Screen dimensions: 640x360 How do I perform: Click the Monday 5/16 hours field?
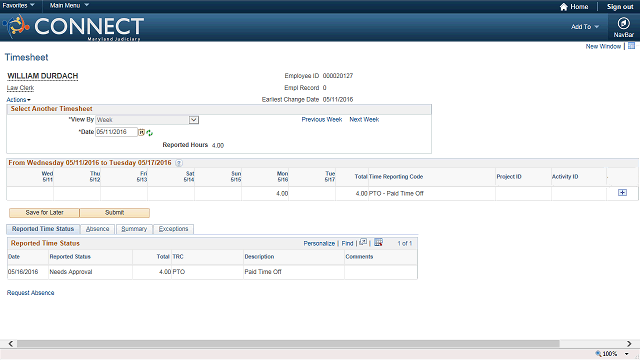pyautogui.click(x=265, y=193)
